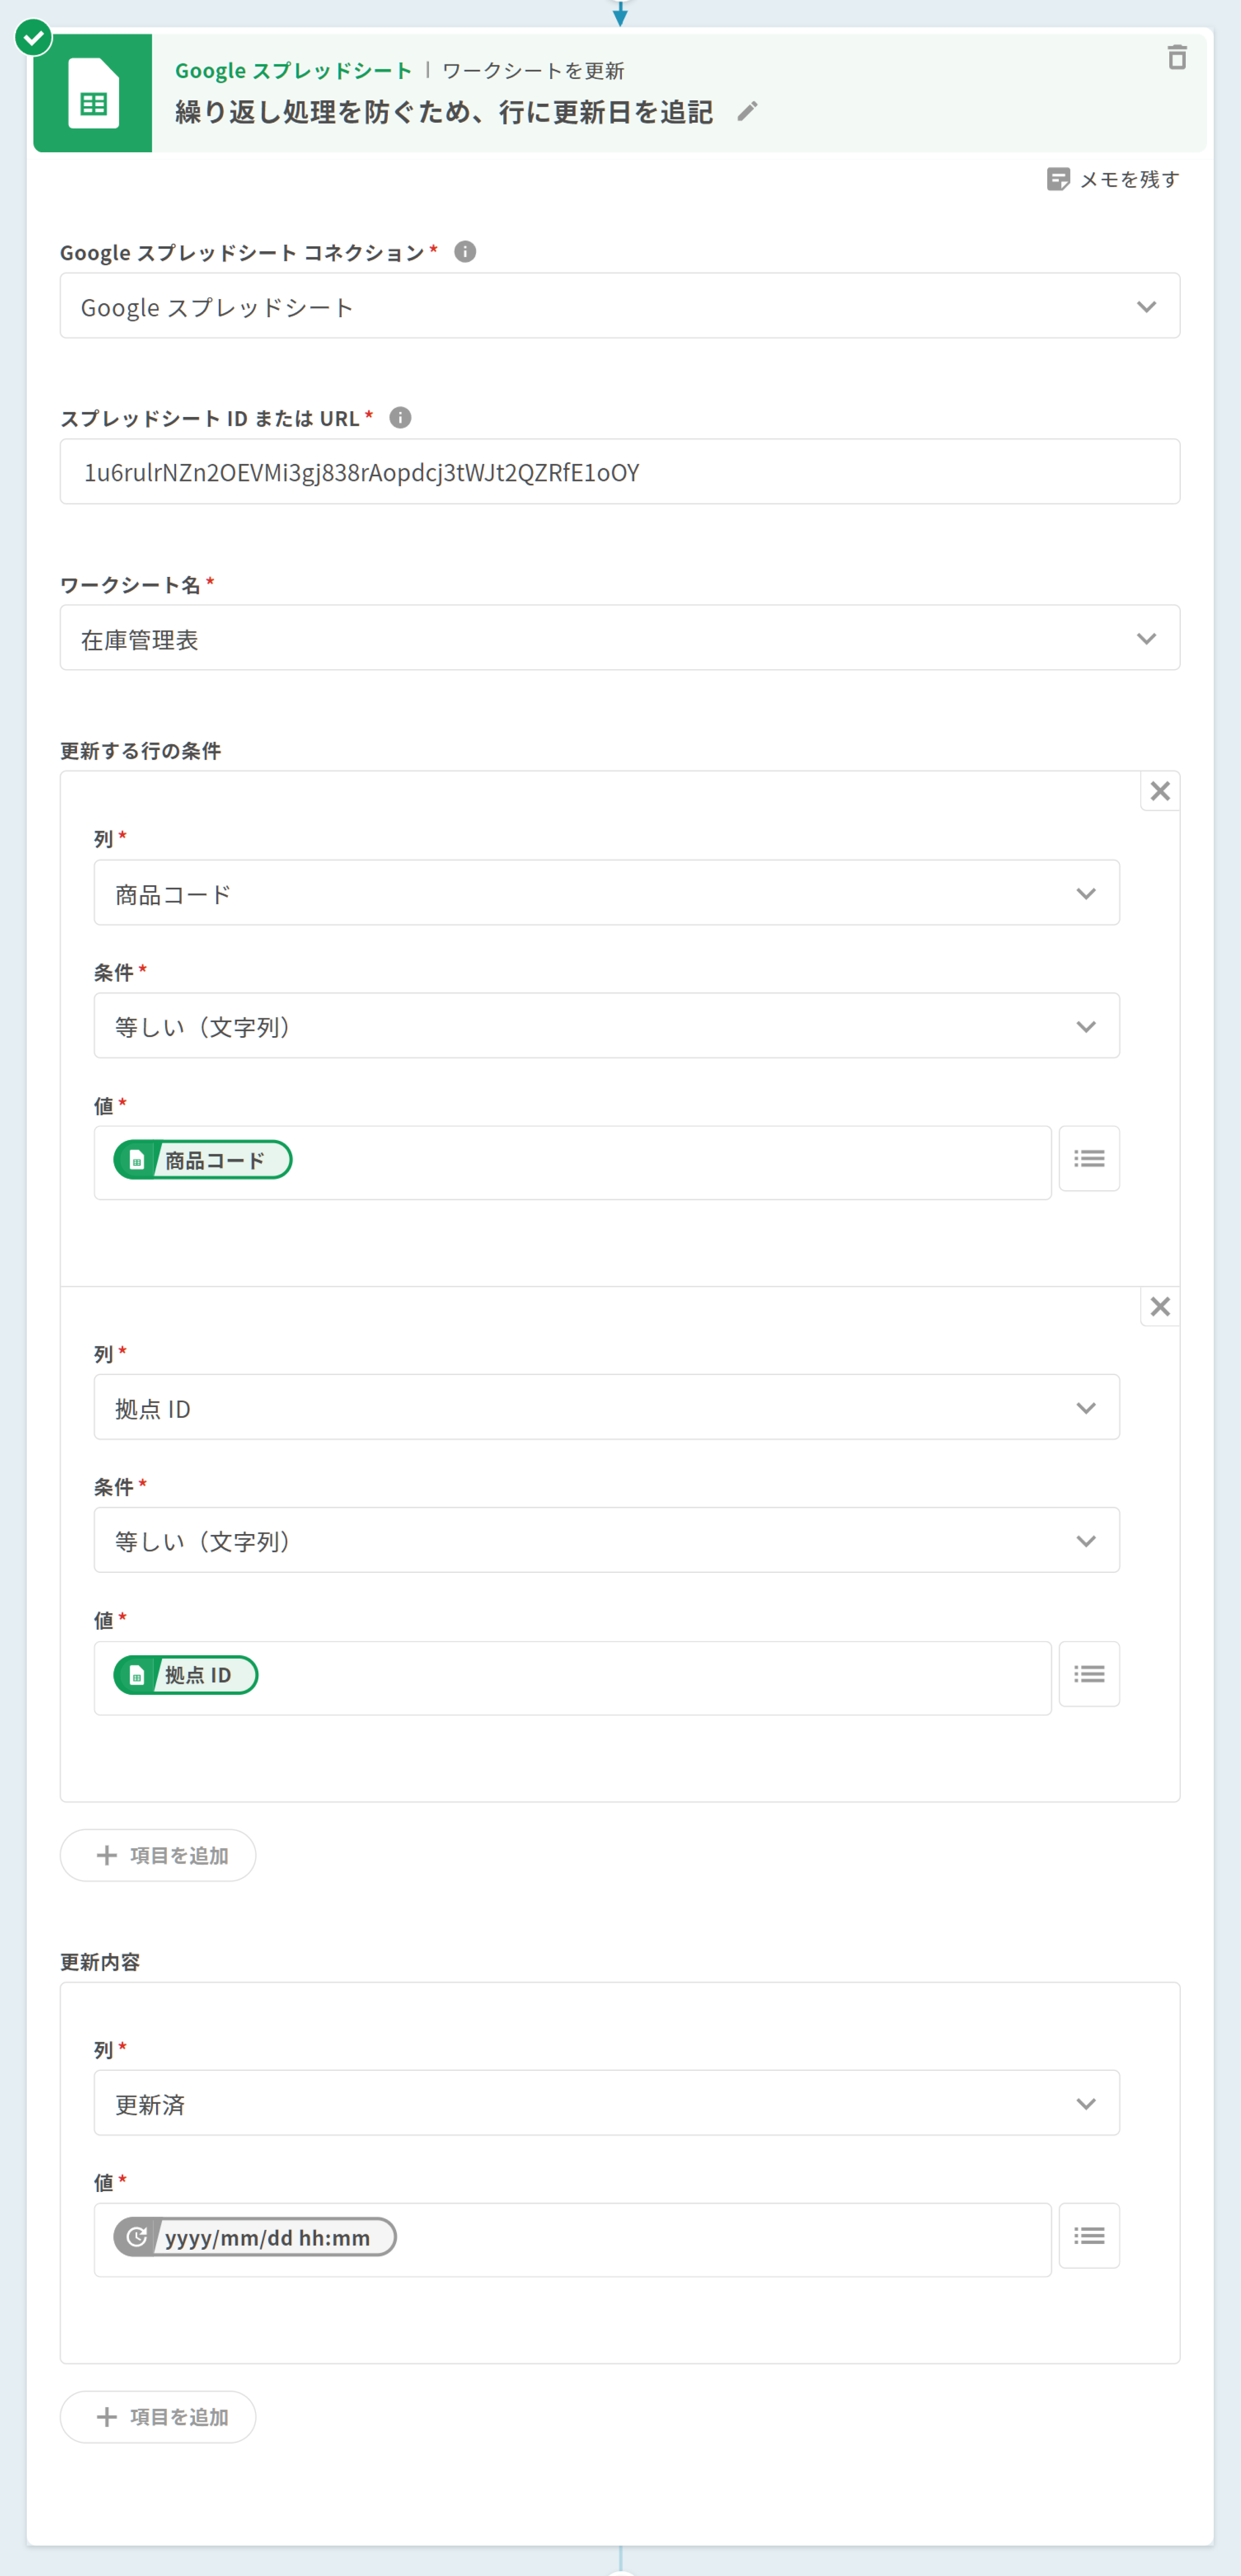The width and height of the screenshot is (1241, 2576).
Task: Click the Google Sheets app icon
Action: point(93,93)
